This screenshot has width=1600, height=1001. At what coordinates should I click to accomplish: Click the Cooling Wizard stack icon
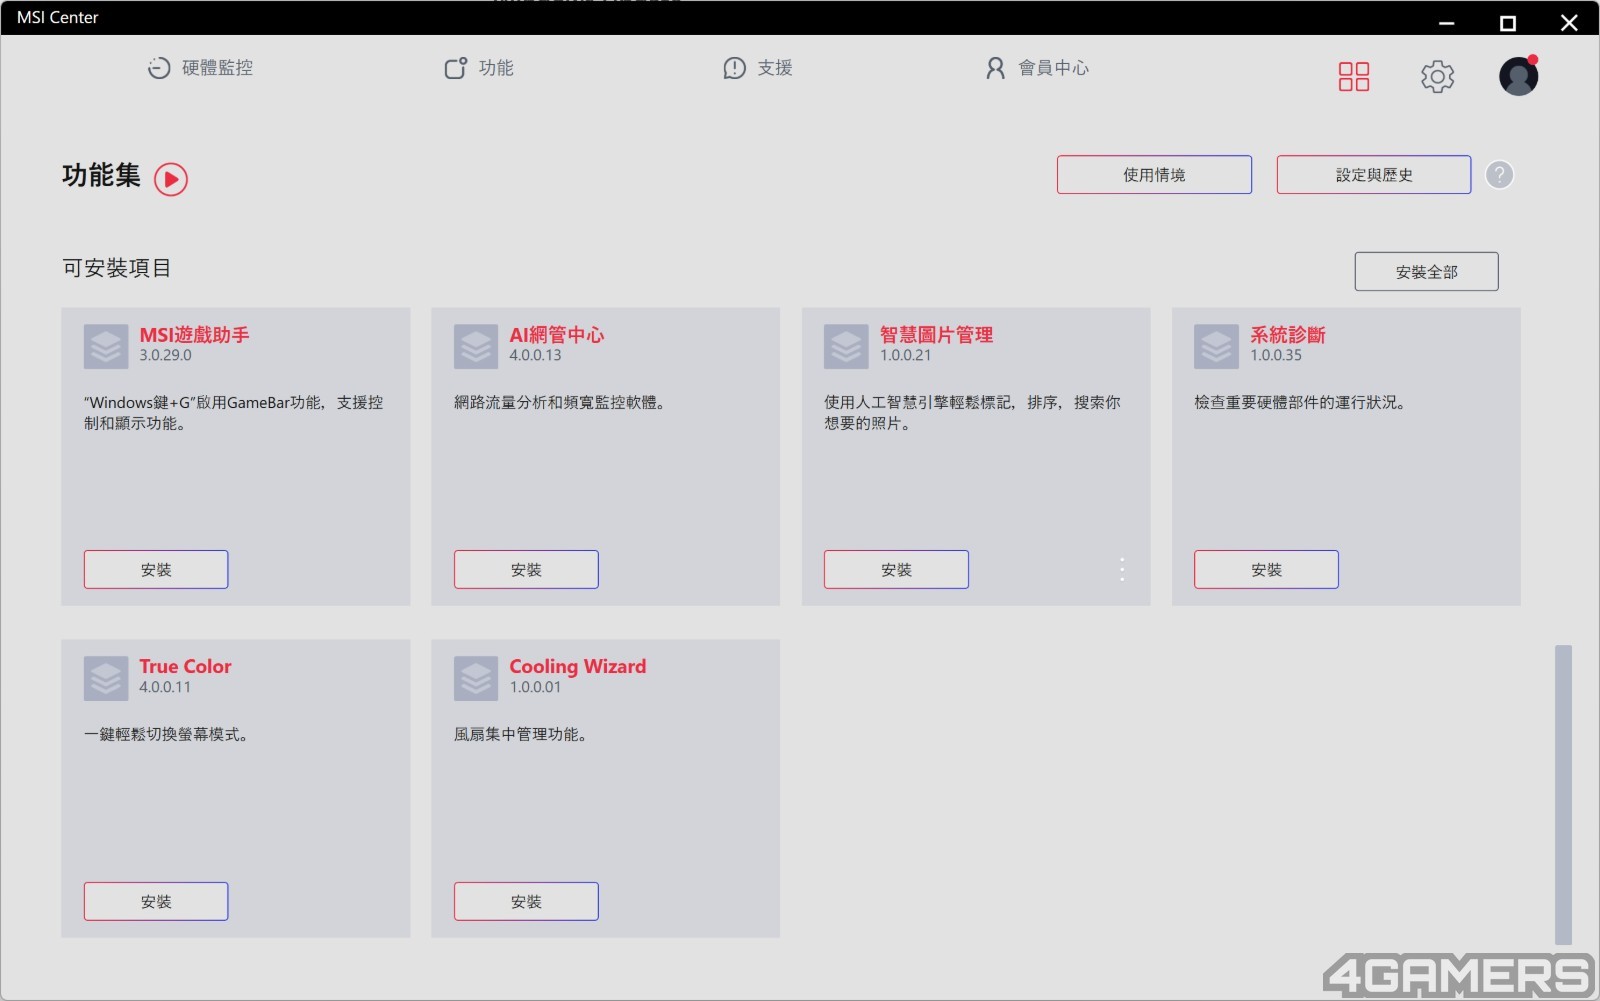pos(476,678)
